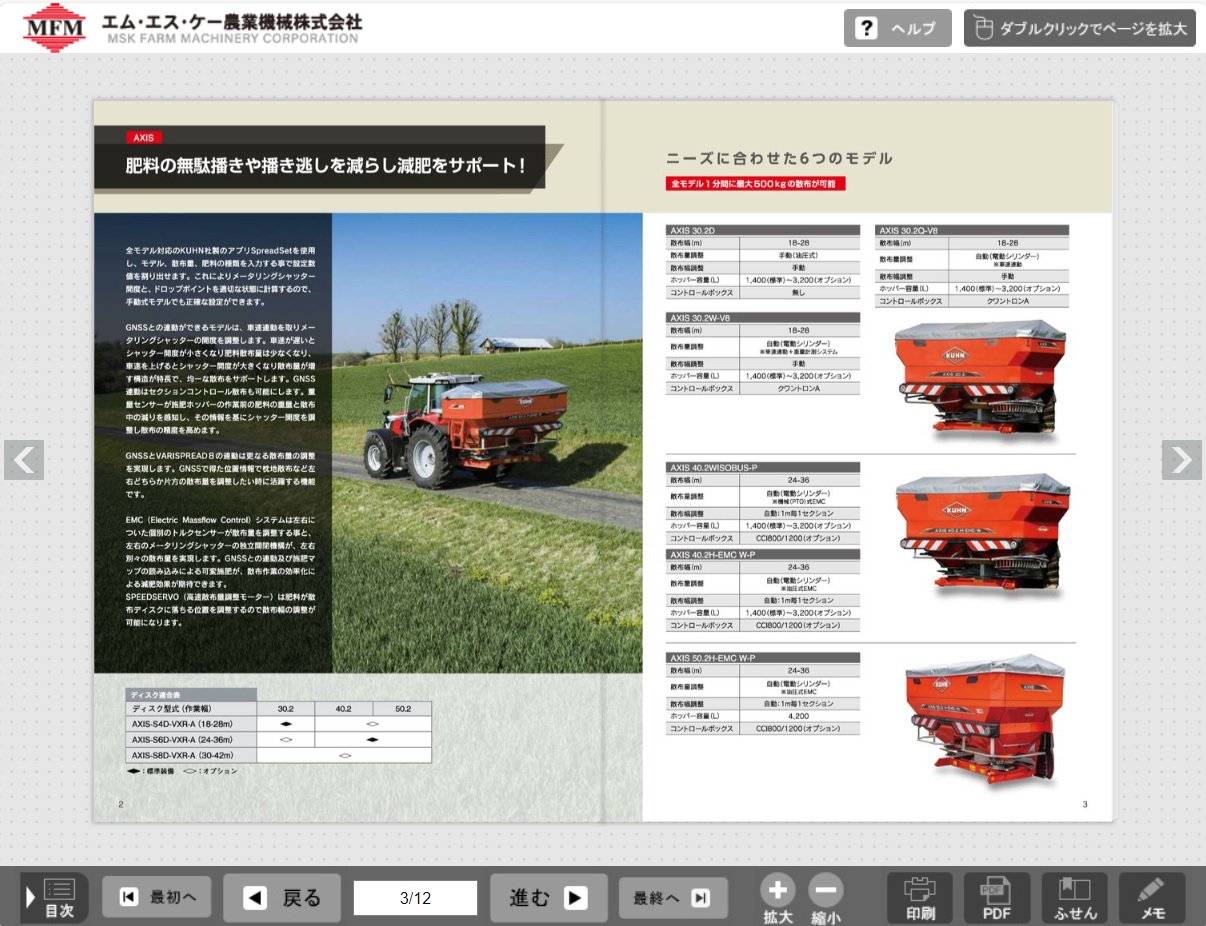The image size is (1206, 926).
Task: Click the AXIS 30.2Q-V8 table heading
Action: tap(972, 230)
